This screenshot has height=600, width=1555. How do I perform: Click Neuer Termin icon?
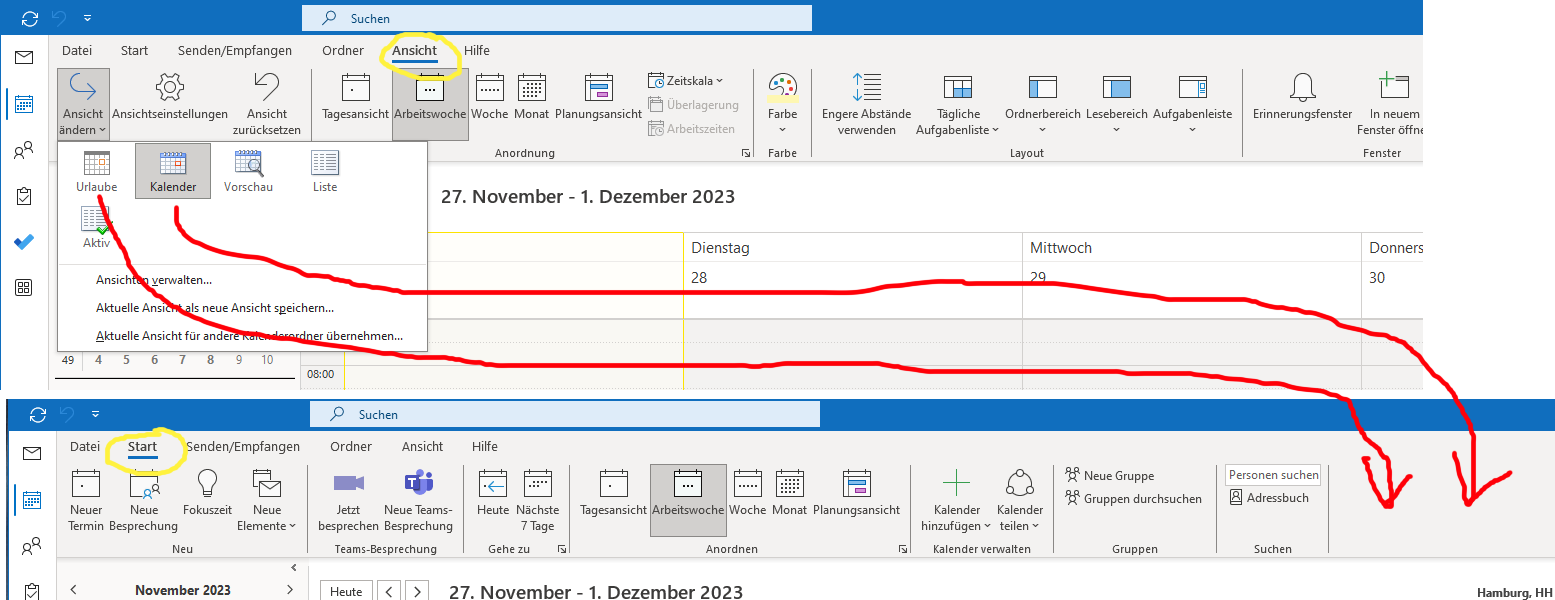(87, 500)
